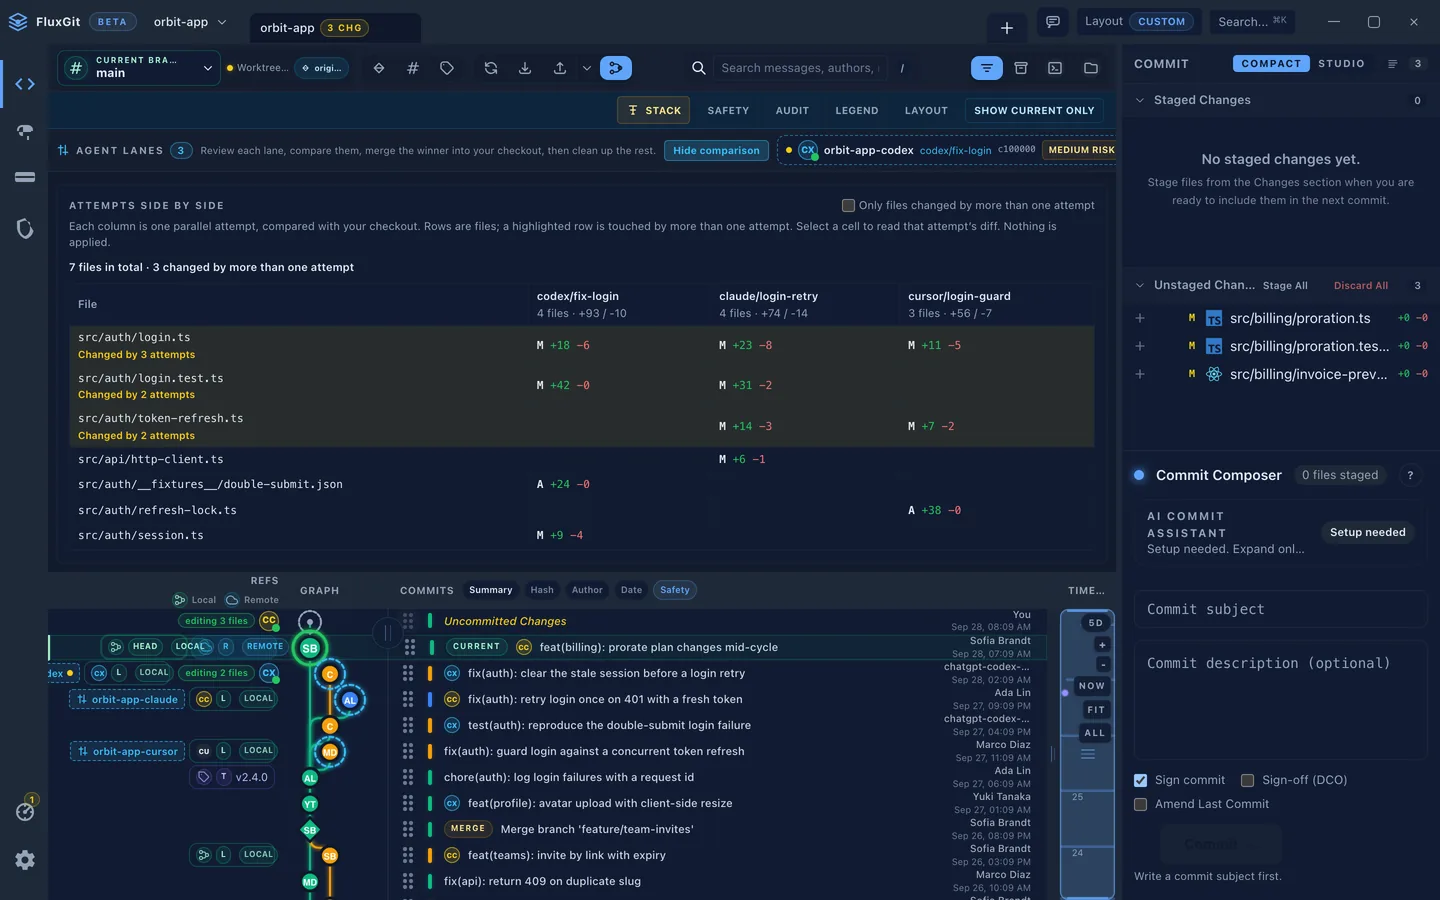Select the Author column tab
The height and width of the screenshot is (900, 1440).
coord(587,590)
